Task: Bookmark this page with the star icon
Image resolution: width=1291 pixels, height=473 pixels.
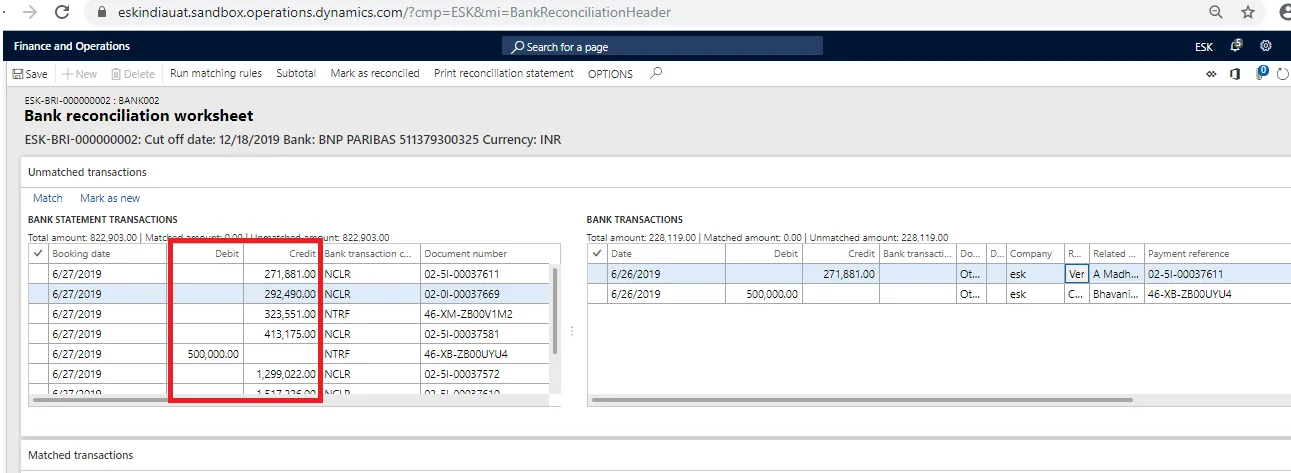Action: pos(1248,13)
